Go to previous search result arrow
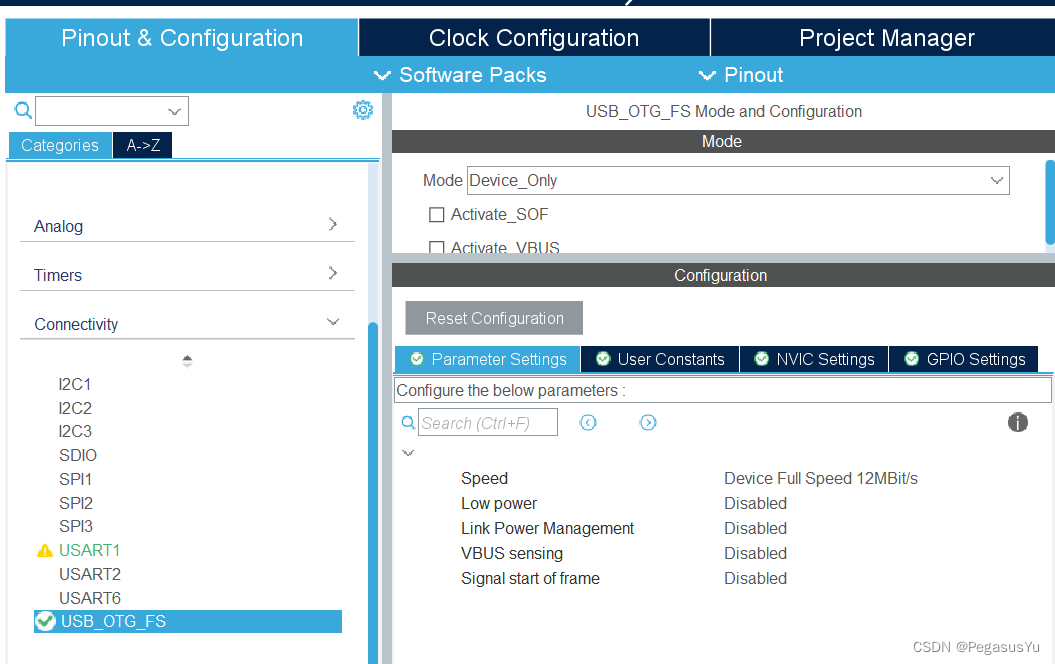Screen dimensions: 1055x664 (588, 423)
